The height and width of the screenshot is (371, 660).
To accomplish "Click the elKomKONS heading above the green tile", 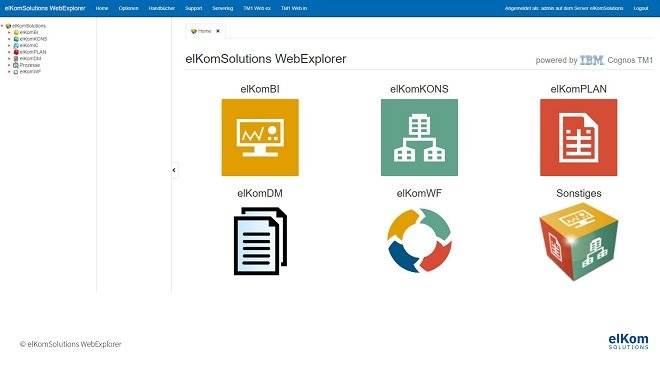I will (419, 89).
